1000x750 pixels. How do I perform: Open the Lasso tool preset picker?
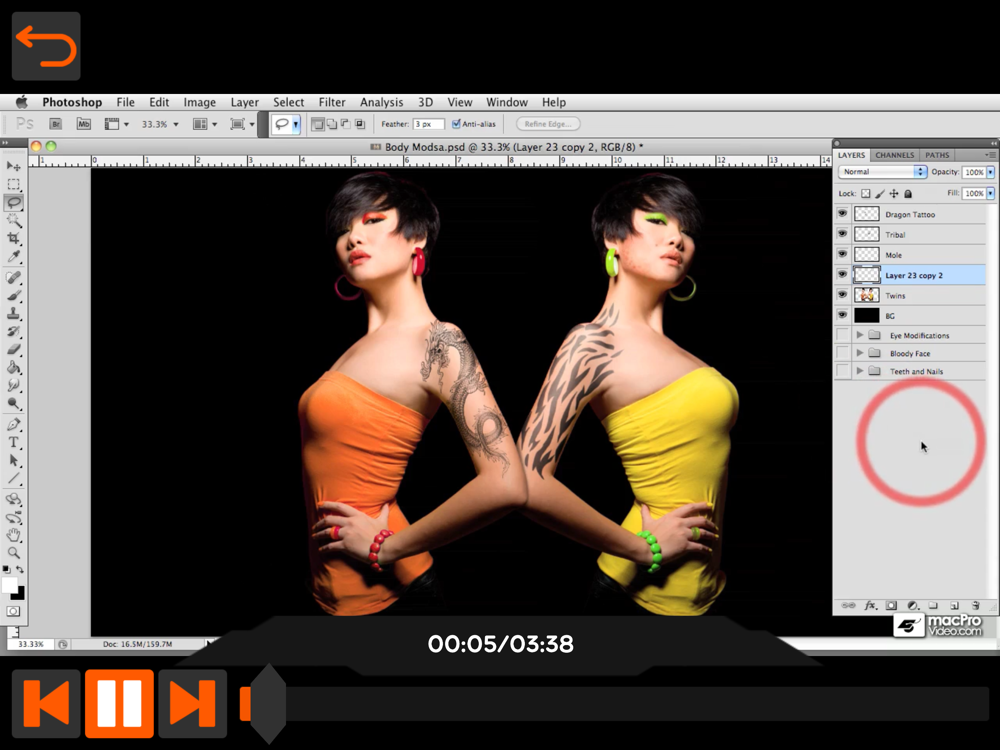(296, 124)
